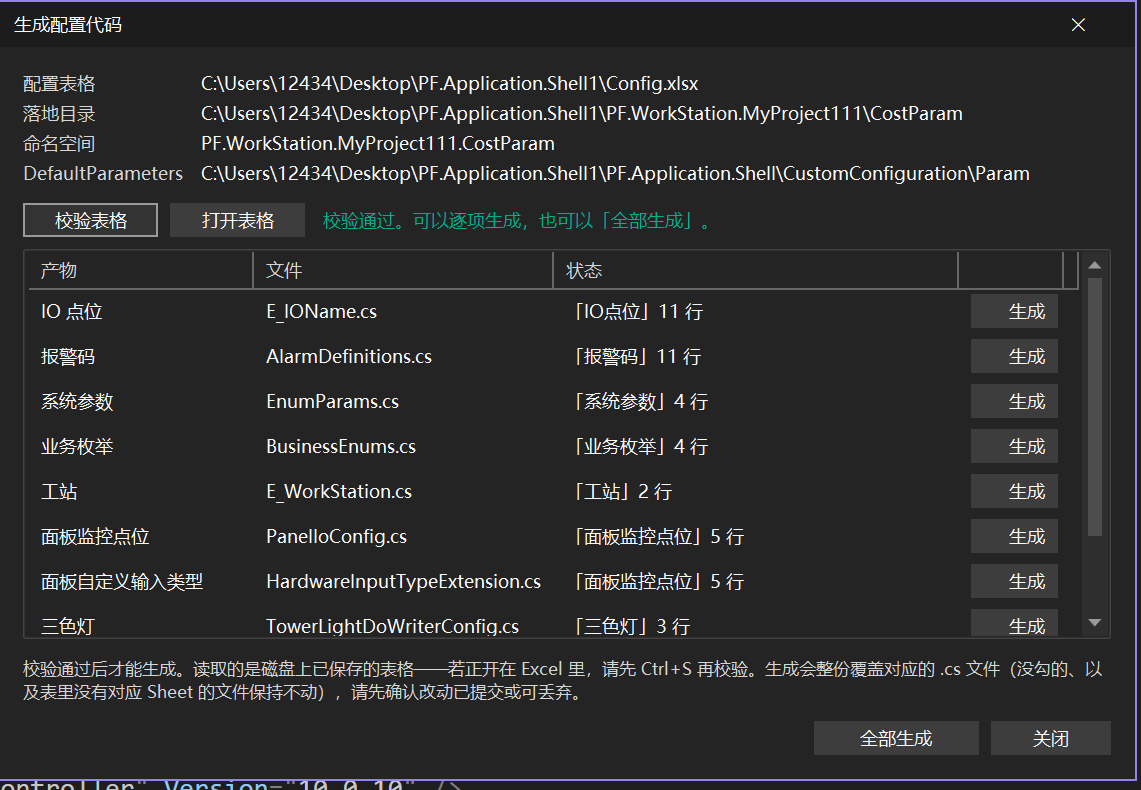Click 生成 in the 报警码 row
Image resolution: width=1141 pixels, height=790 pixels.
[x=1014, y=356]
